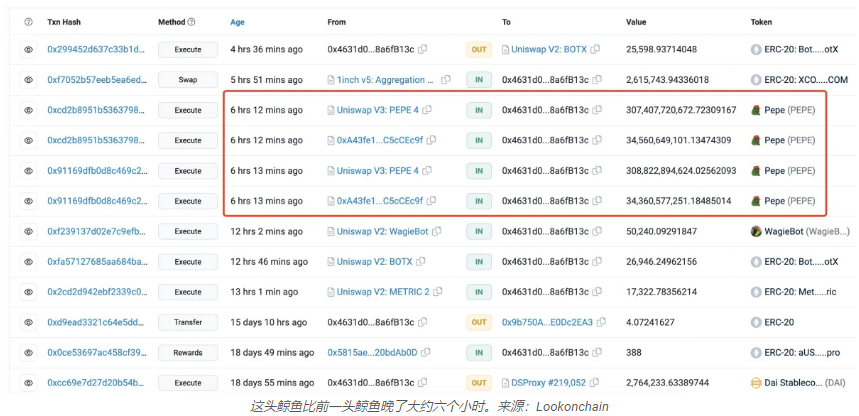The height and width of the screenshot is (416, 859).
Task: Copy the 1inch v5: Aggregation address
Action: 446,80
